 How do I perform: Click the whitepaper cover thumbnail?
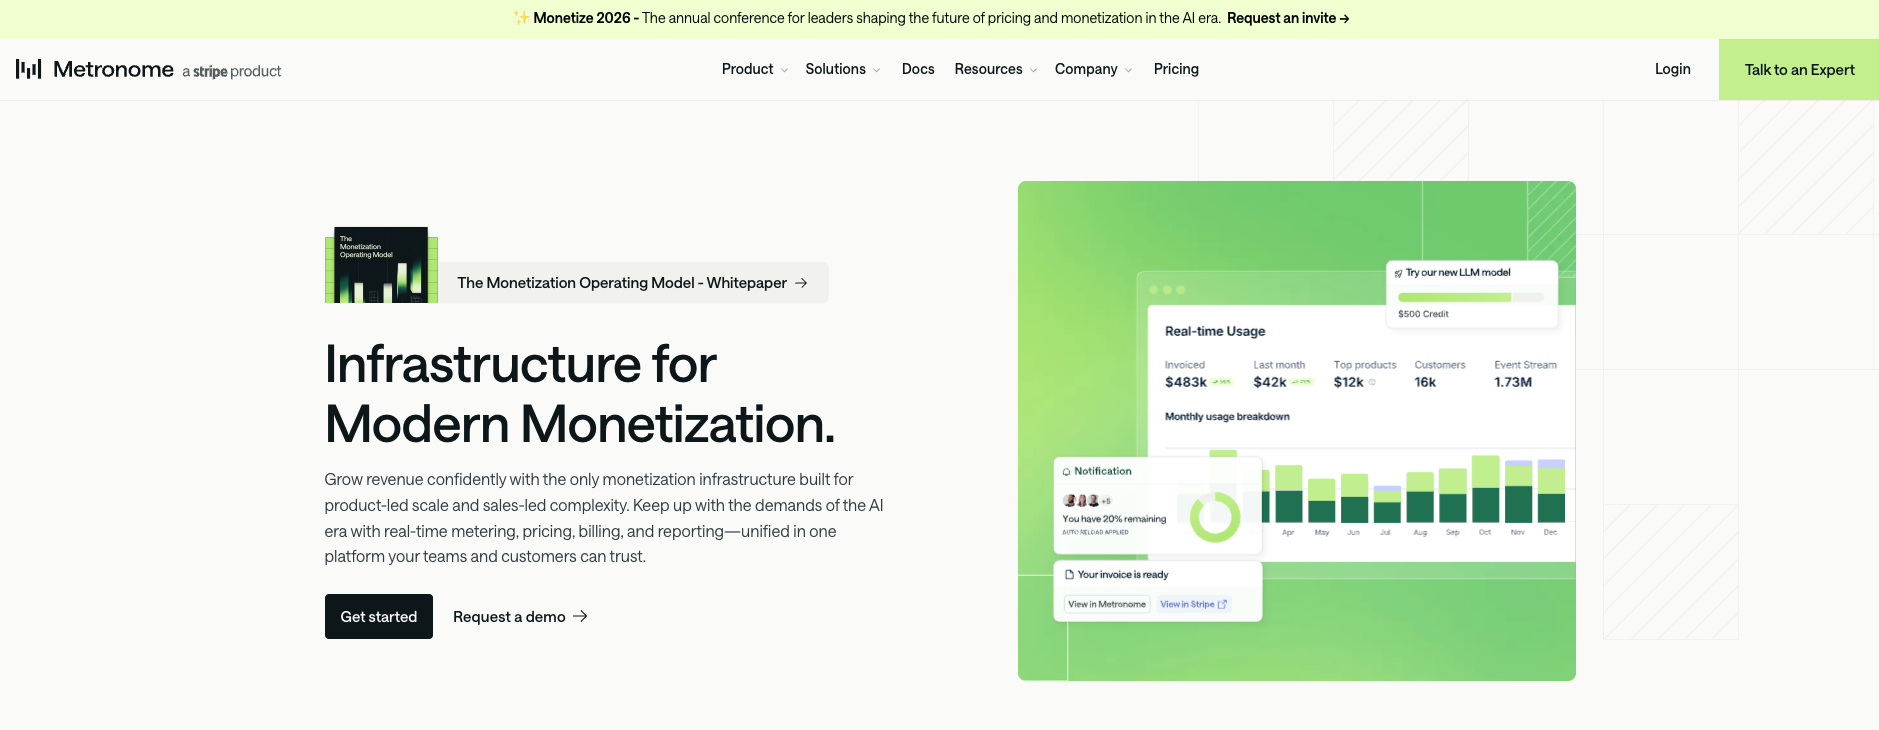pos(381,265)
